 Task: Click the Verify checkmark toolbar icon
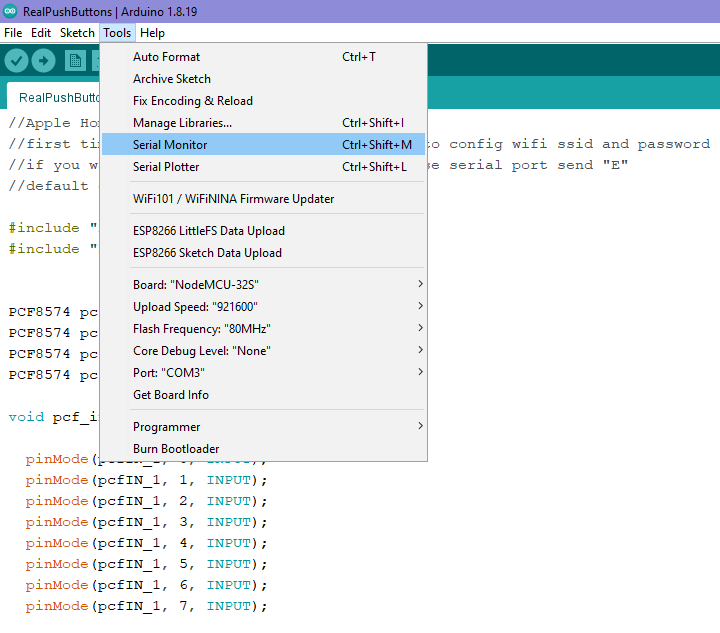[x=16, y=61]
